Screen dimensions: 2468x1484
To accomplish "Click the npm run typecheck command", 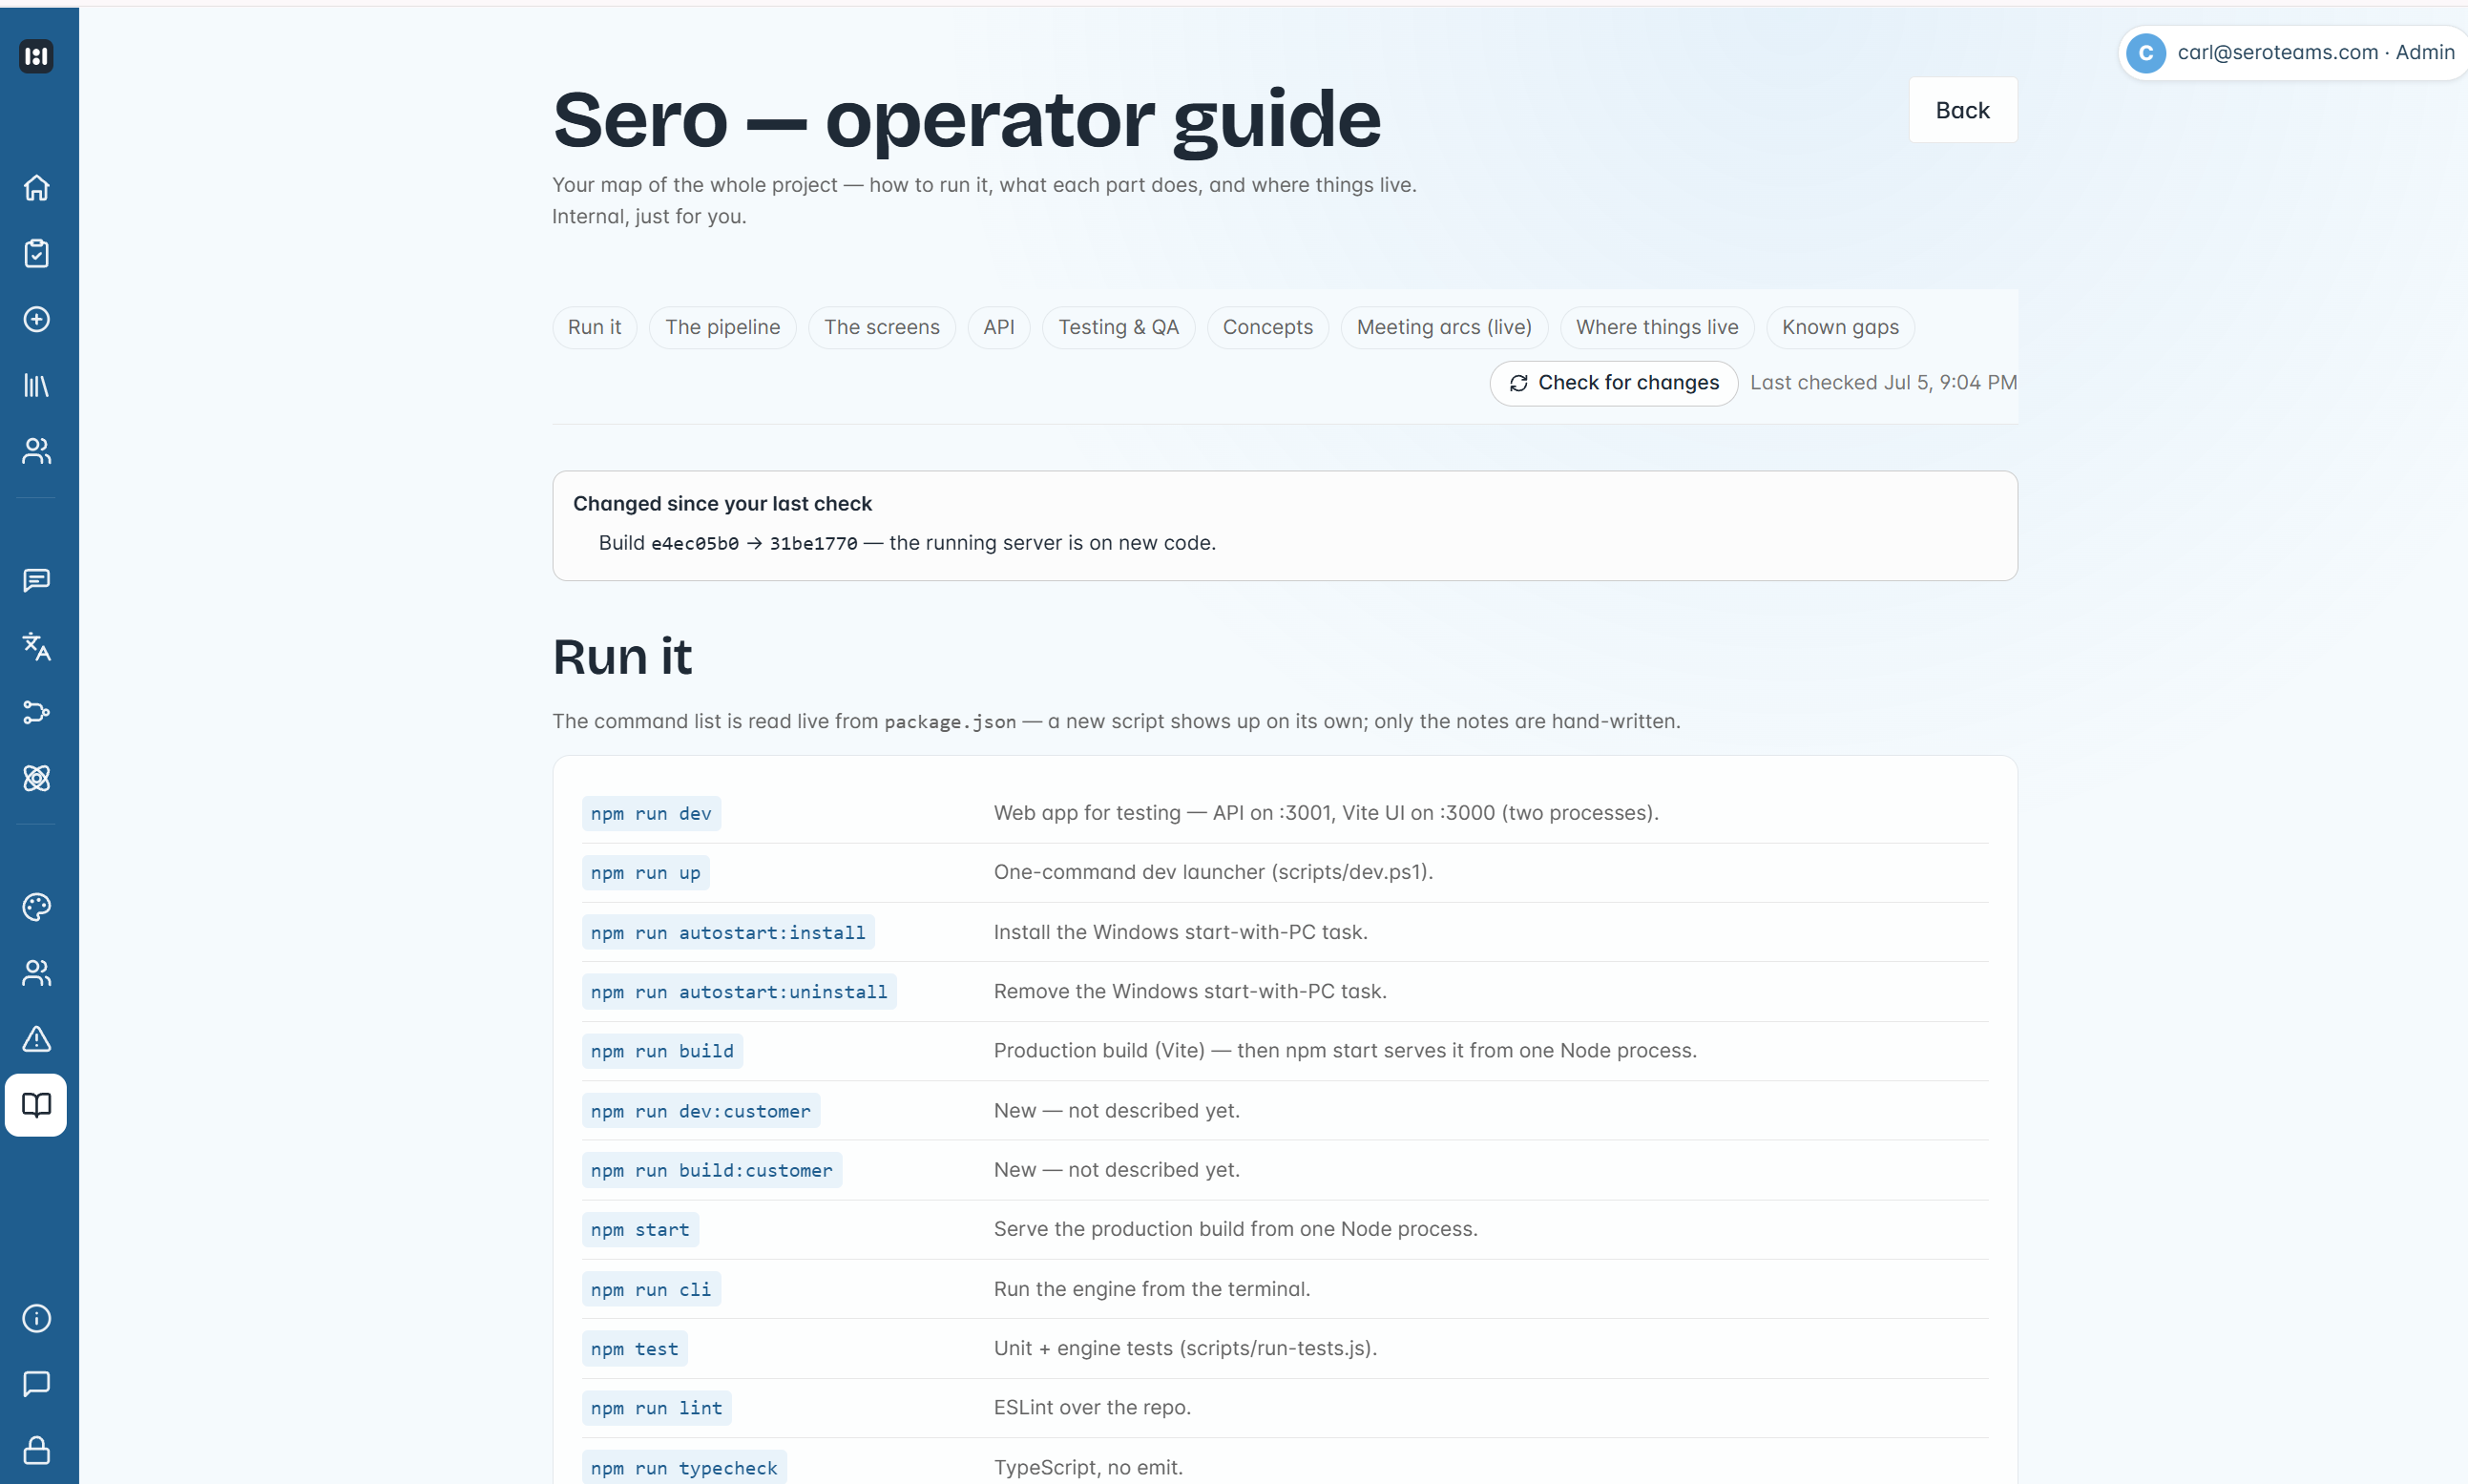I will (684, 1467).
